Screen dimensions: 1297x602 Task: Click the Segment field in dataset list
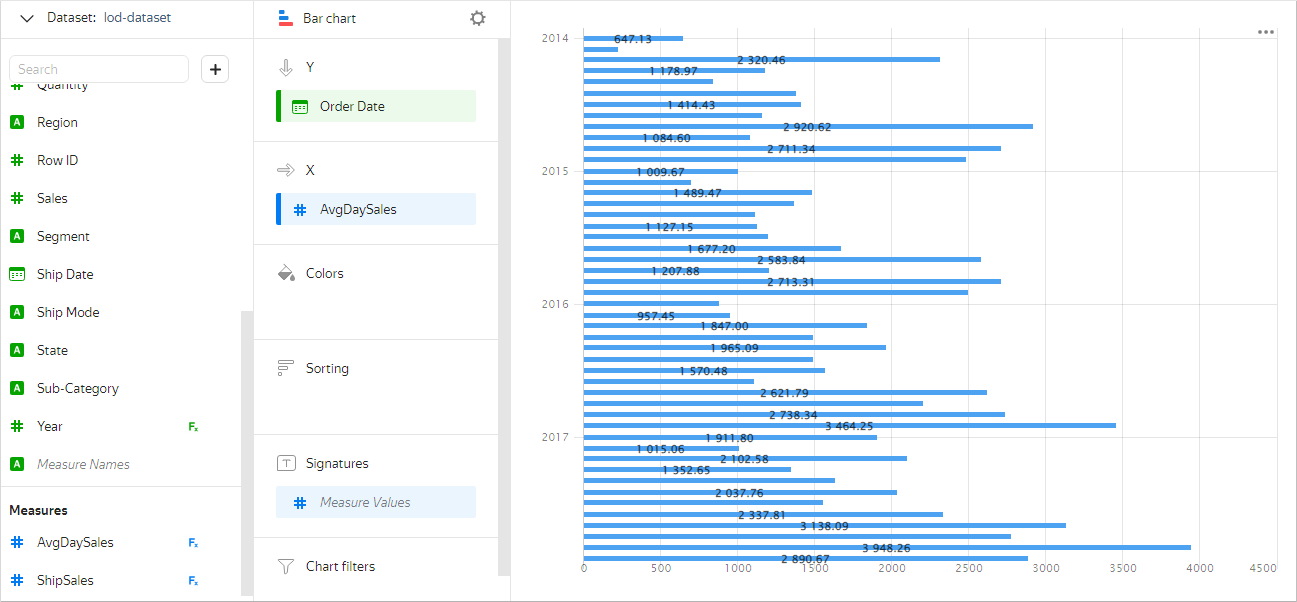click(x=63, y=236)
